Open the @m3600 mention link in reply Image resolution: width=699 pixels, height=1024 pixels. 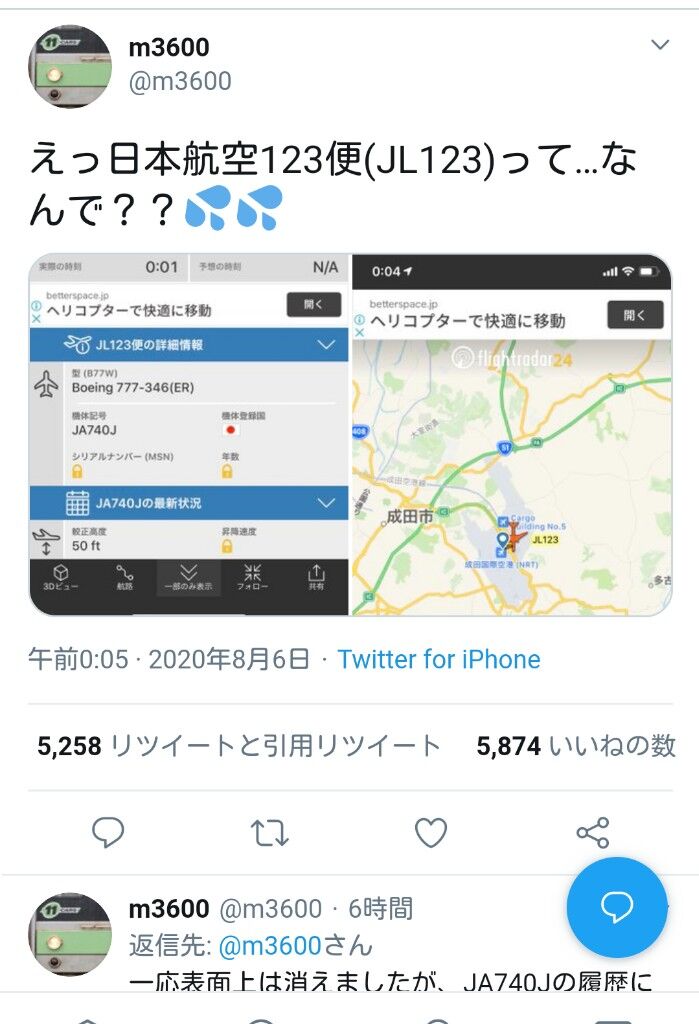[x=269, y=946]
